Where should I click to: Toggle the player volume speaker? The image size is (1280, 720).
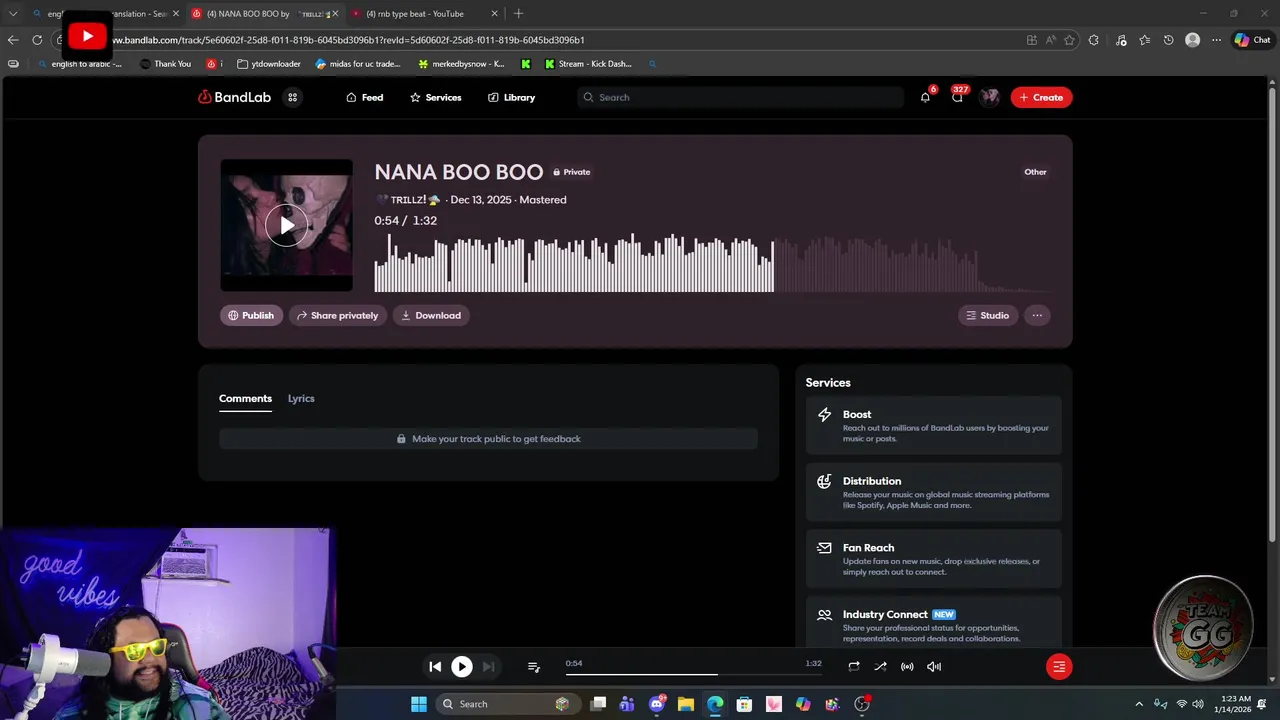[x=934, y=667]
